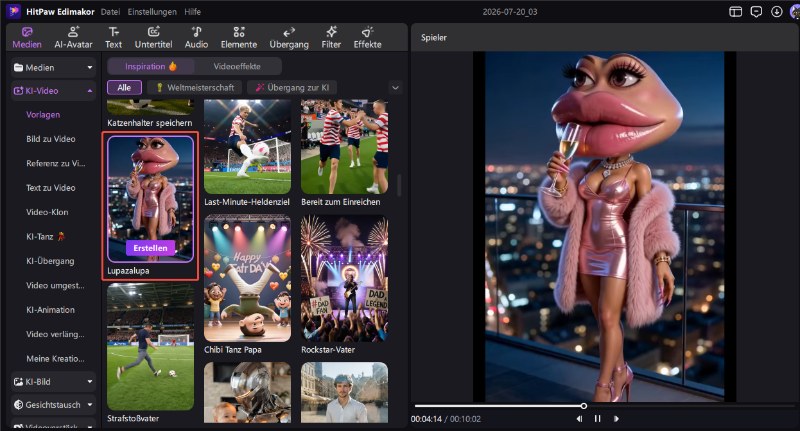Open the Übergang transitions panel
This screenshot has height=431, width=800.
point(289,38)
